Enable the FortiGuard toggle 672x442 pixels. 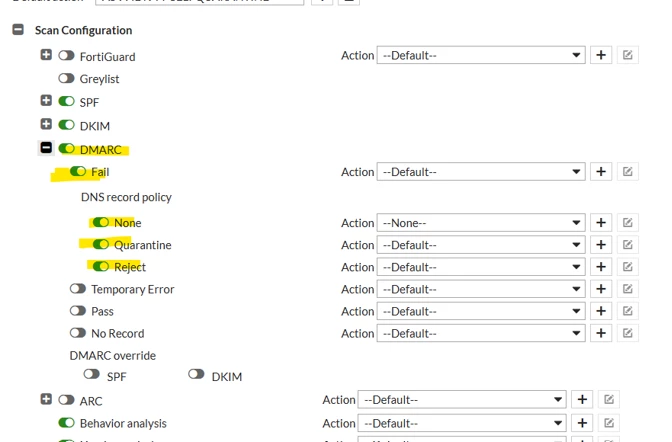pos(66,55)
